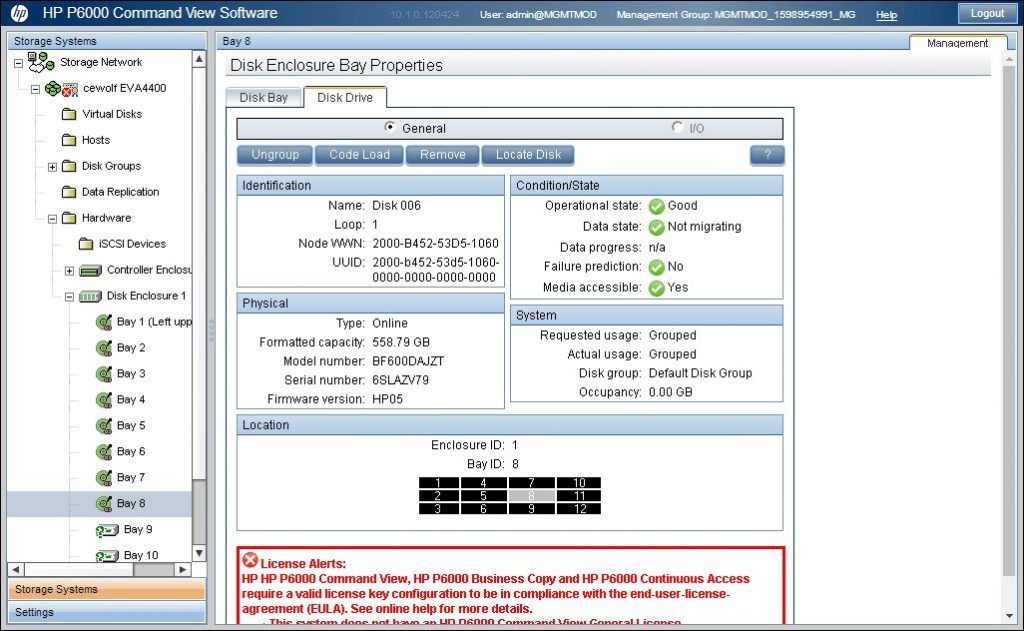Select the I/O radio button
The image size is (1024, 631).
coord(677,127)
